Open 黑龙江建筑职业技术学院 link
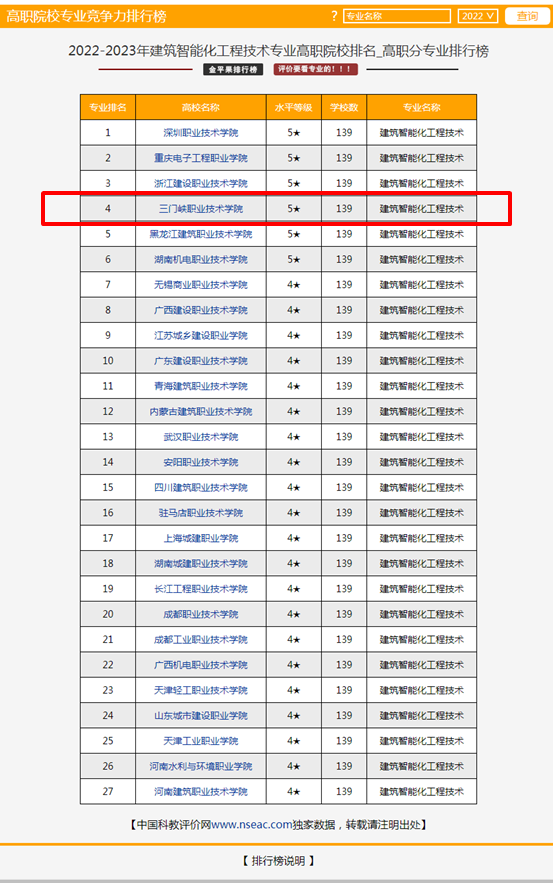Screen dimensions: 553x883 coord(200,234)
